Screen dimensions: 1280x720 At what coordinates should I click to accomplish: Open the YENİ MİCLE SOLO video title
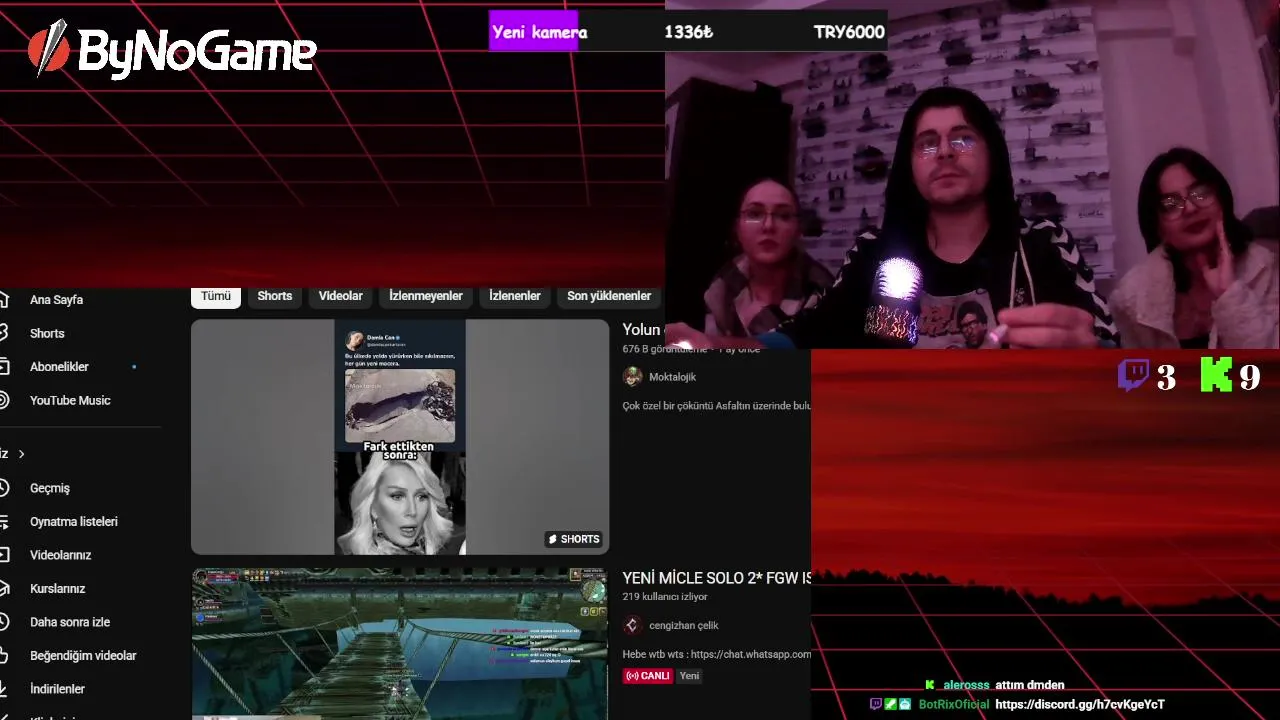716,578
